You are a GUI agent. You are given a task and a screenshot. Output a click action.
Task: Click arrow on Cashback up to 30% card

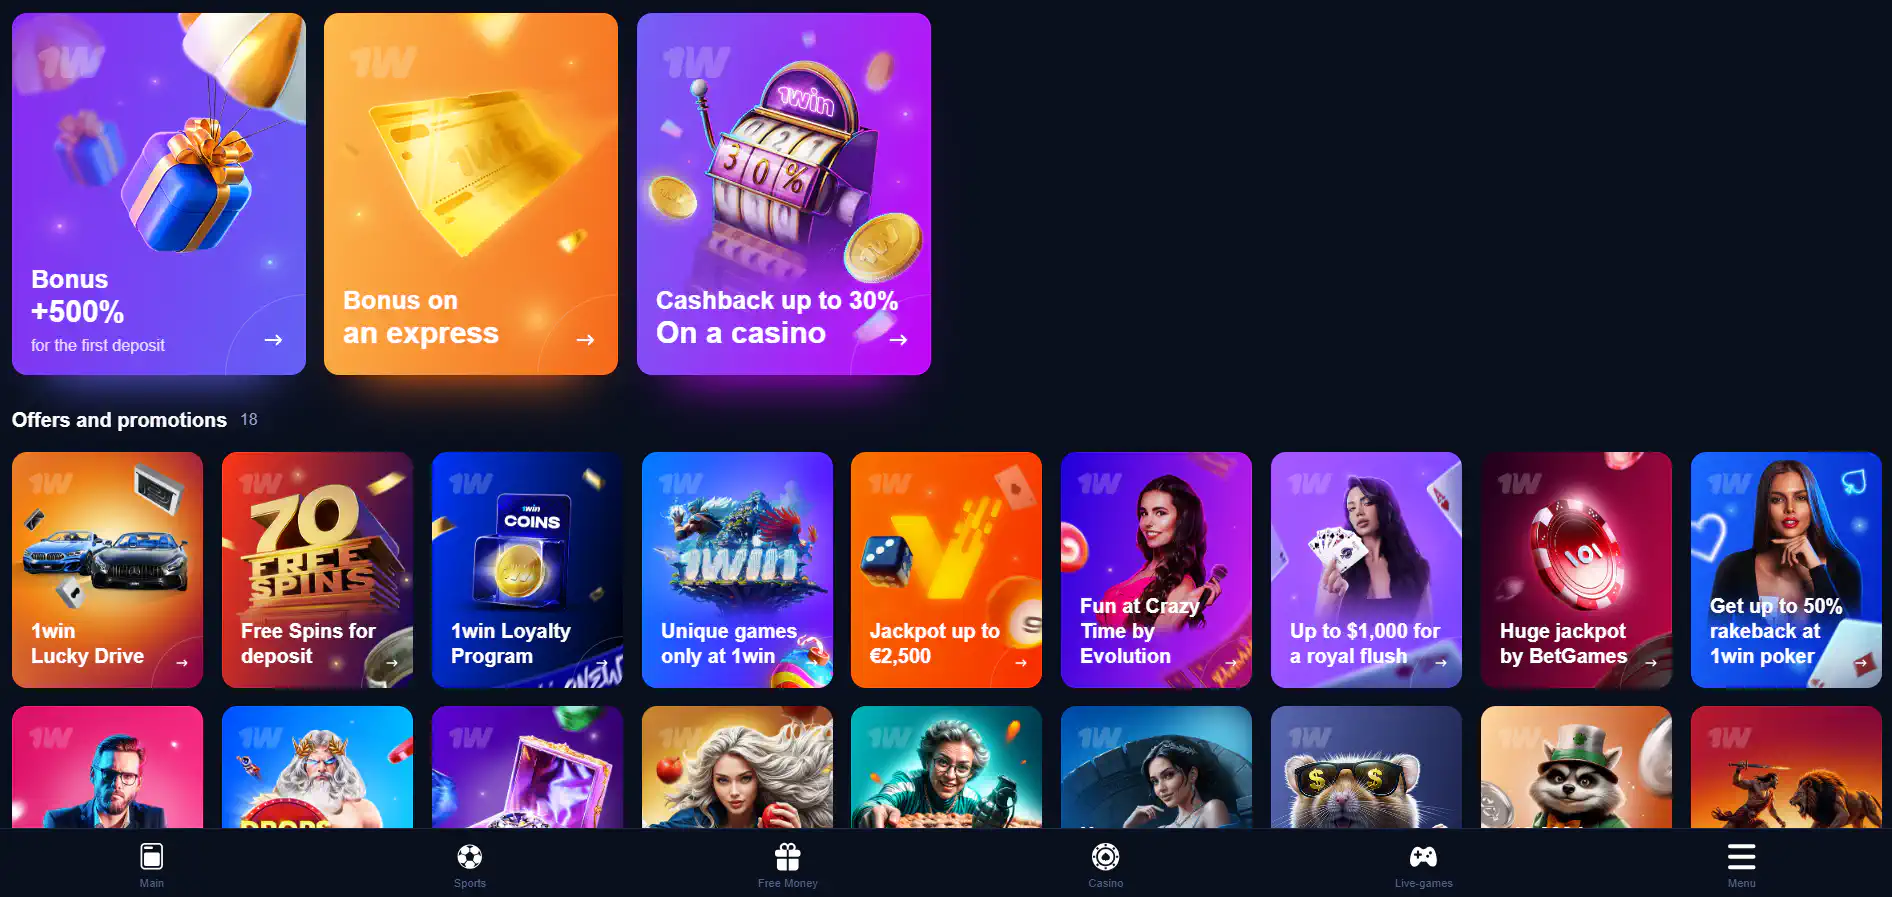pos(898,340)
